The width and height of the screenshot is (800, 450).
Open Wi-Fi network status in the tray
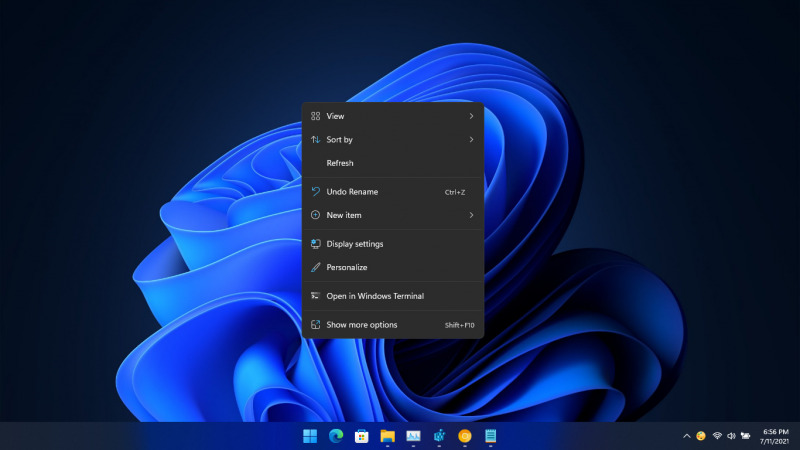(x=717, y=436)
